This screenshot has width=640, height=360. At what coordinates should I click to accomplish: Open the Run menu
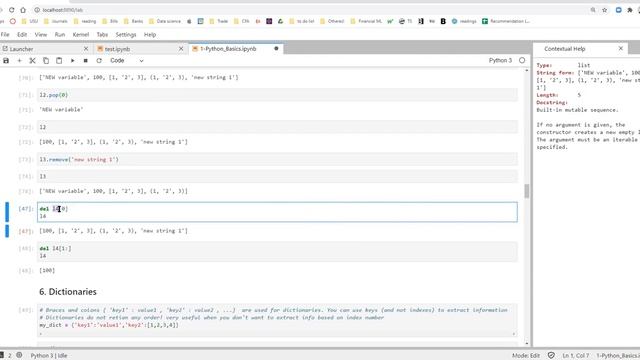click(60, 35)
